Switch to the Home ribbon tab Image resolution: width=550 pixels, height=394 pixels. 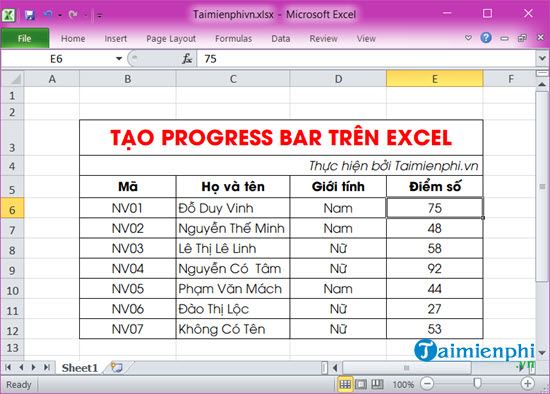[73, 39]
